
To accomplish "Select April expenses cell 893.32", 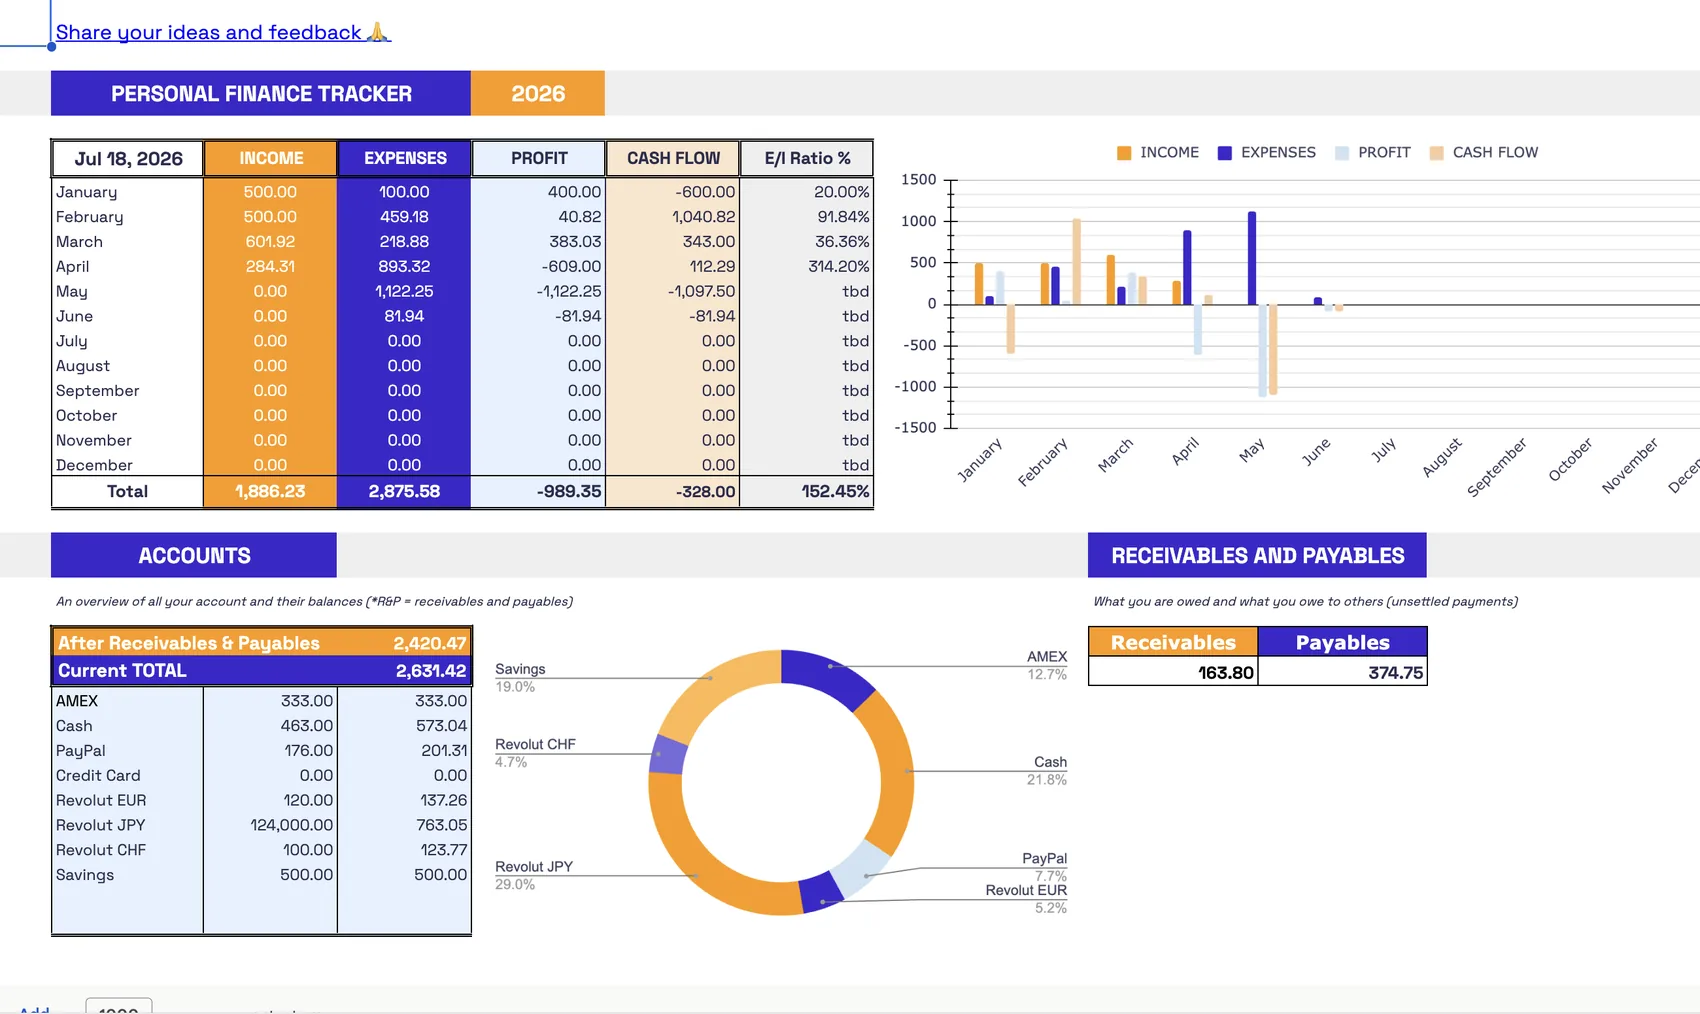I will [404, 267].
